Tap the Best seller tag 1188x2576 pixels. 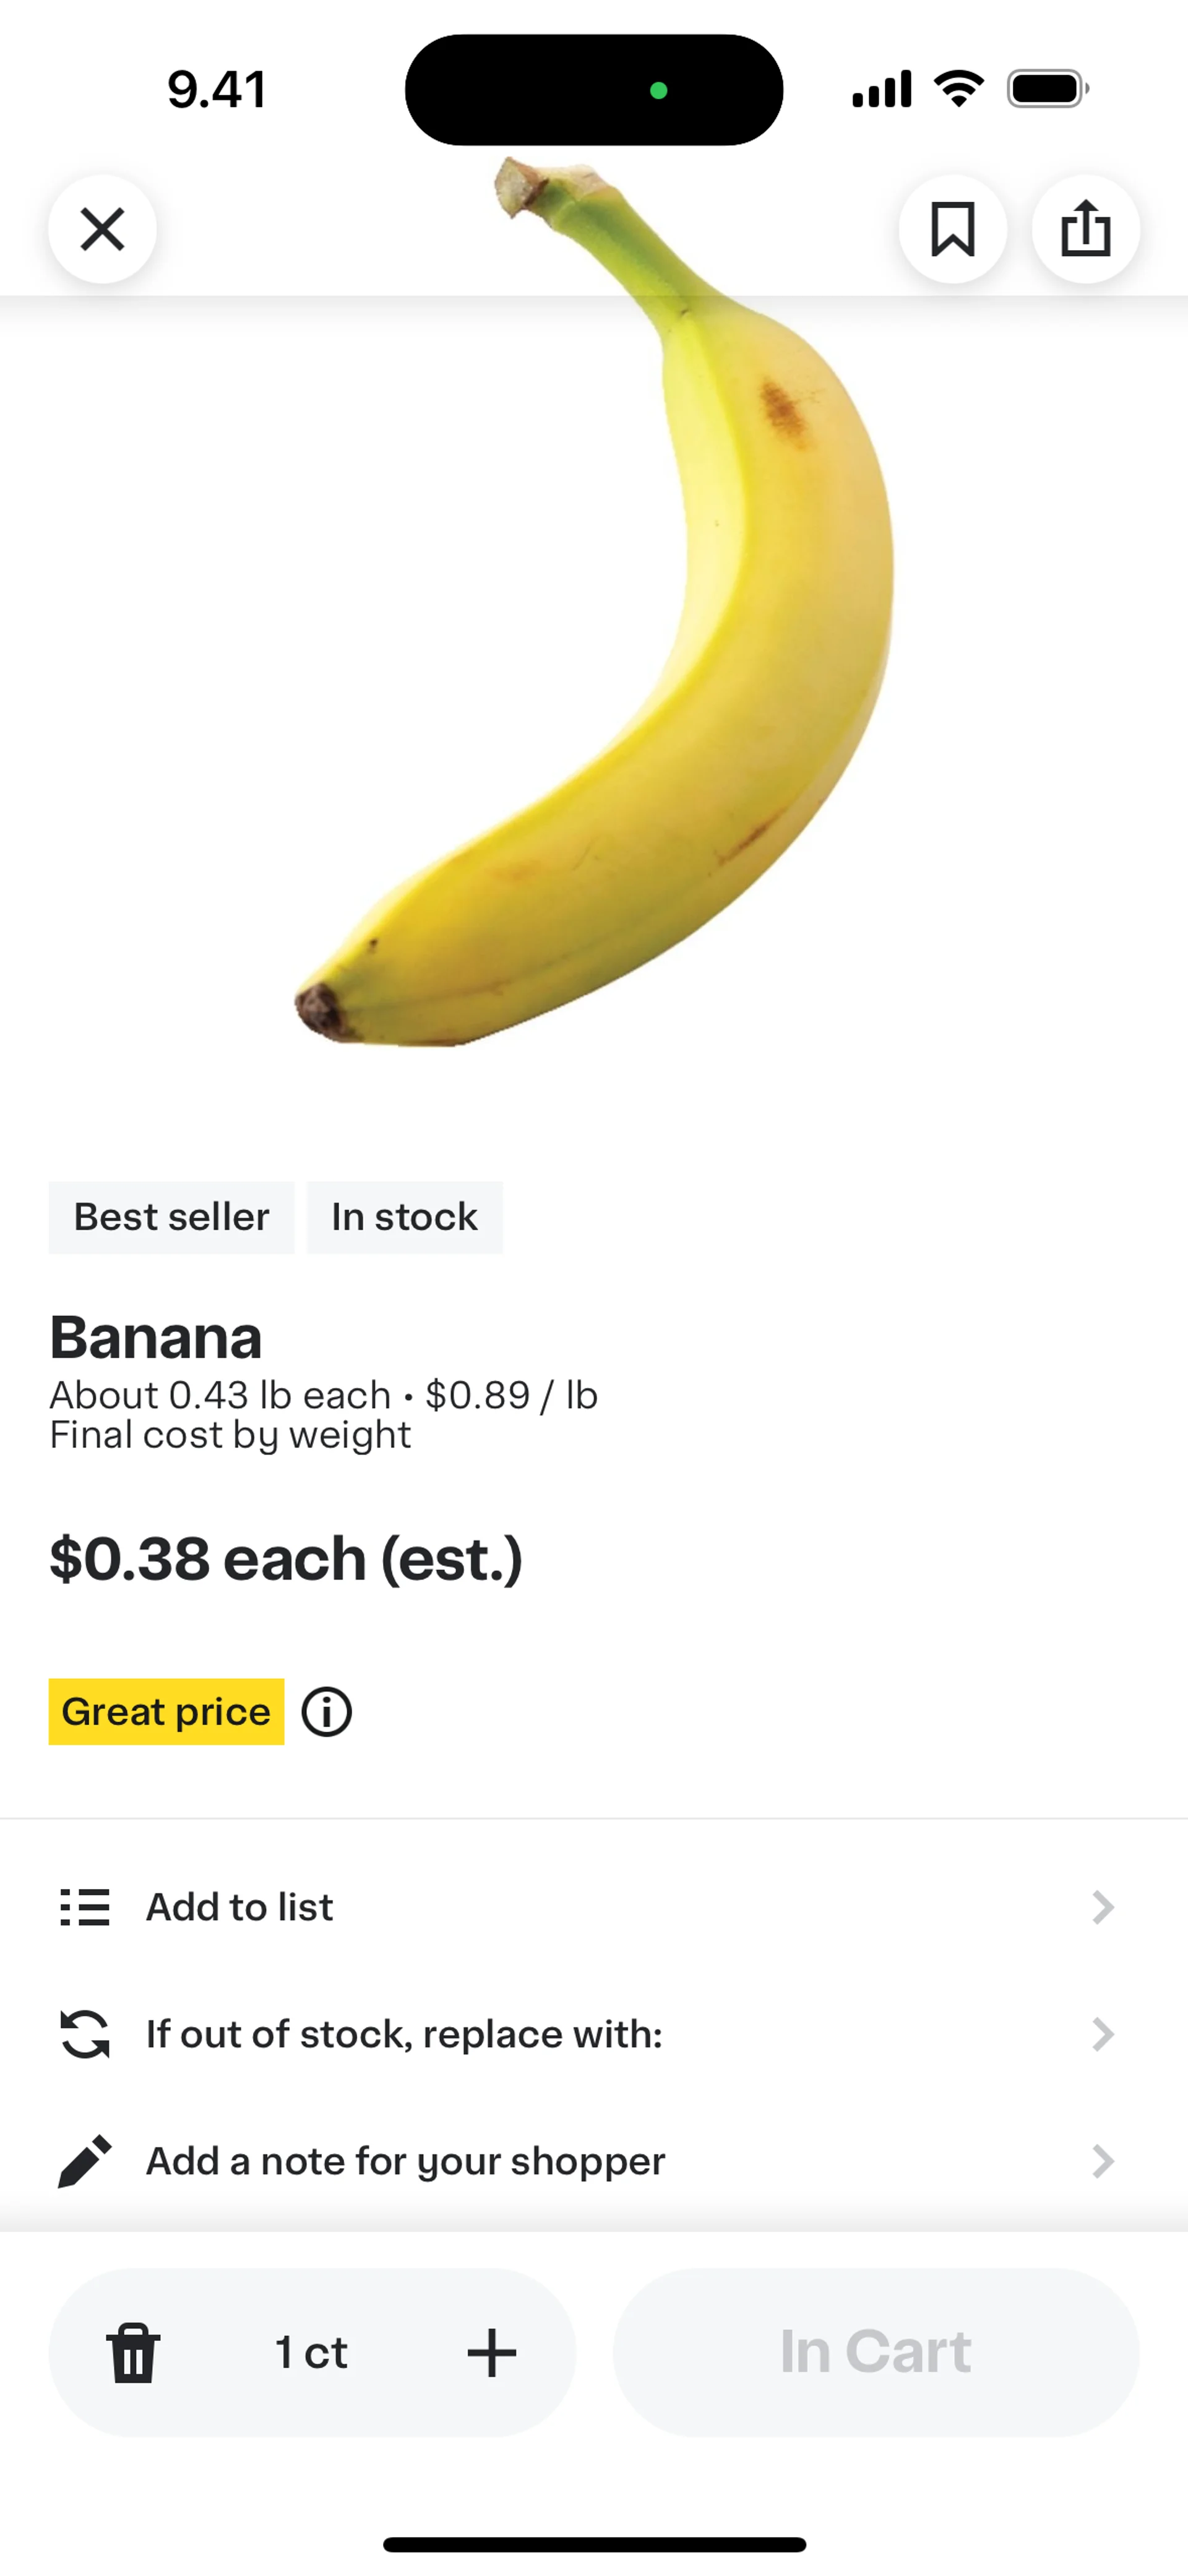171,1217
